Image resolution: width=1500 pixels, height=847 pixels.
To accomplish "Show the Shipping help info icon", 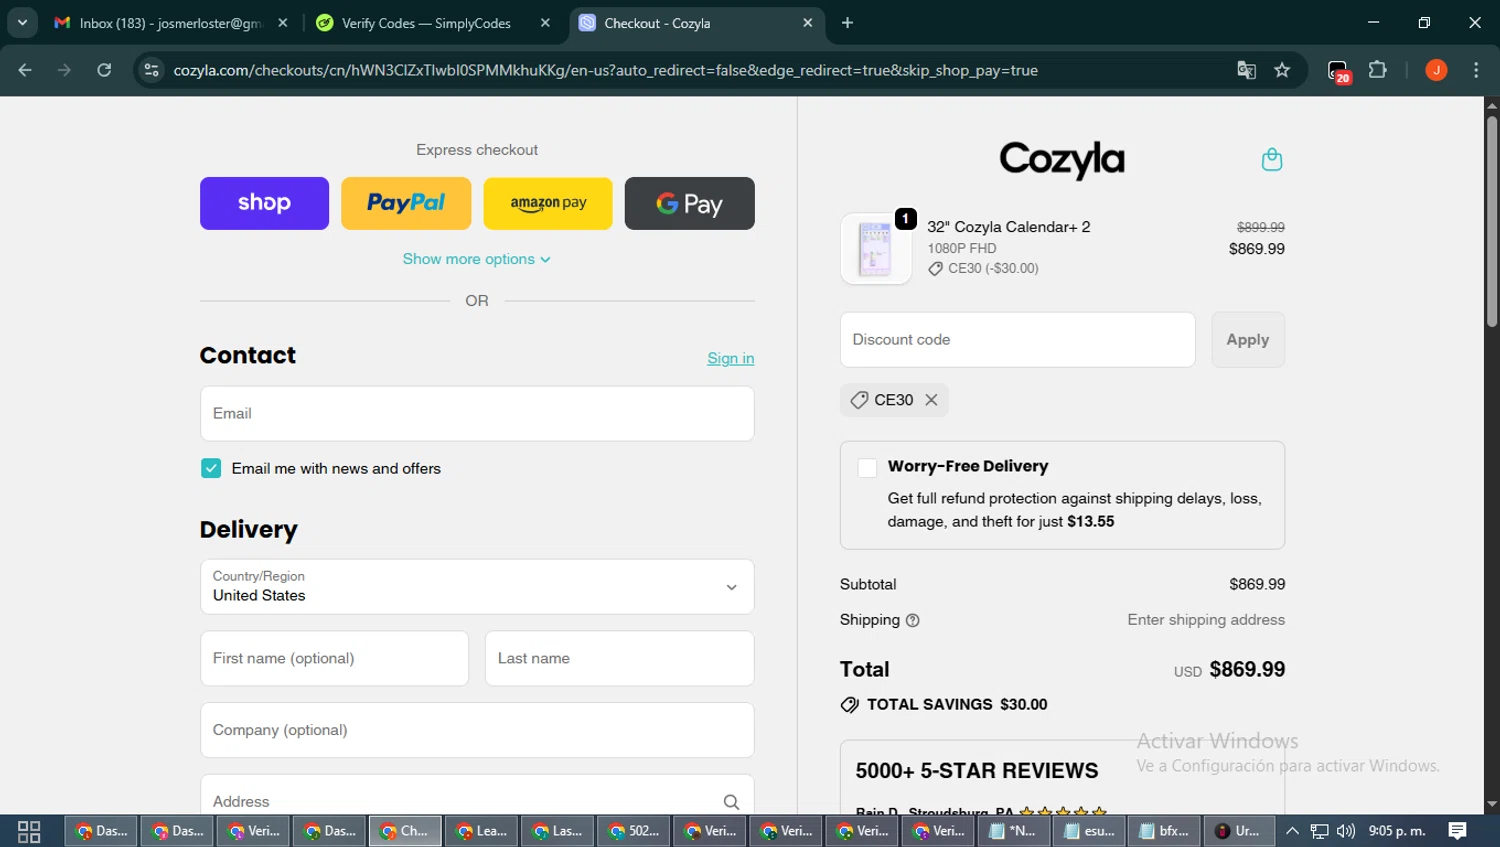I will click(912, 620).
